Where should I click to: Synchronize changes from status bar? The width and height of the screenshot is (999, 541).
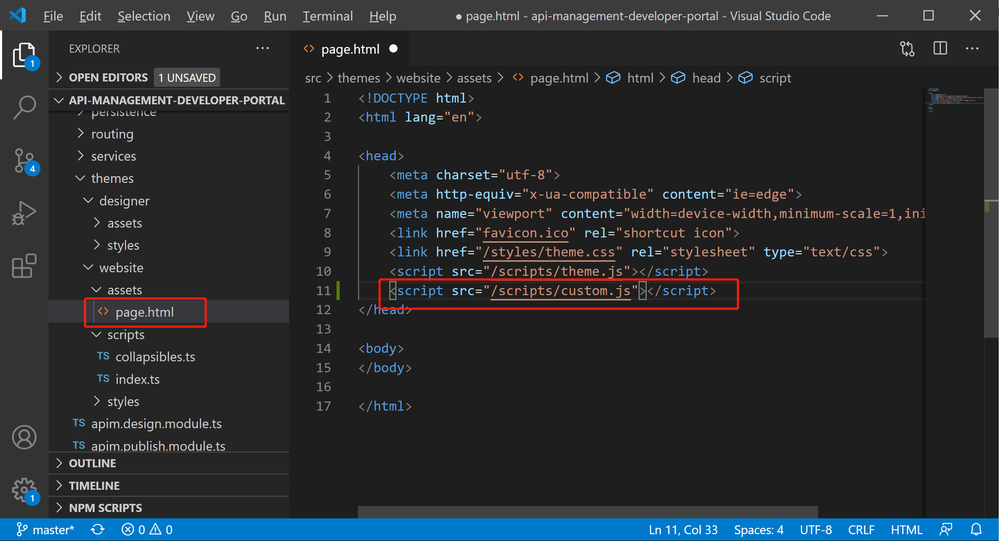[x=97, y=530]
